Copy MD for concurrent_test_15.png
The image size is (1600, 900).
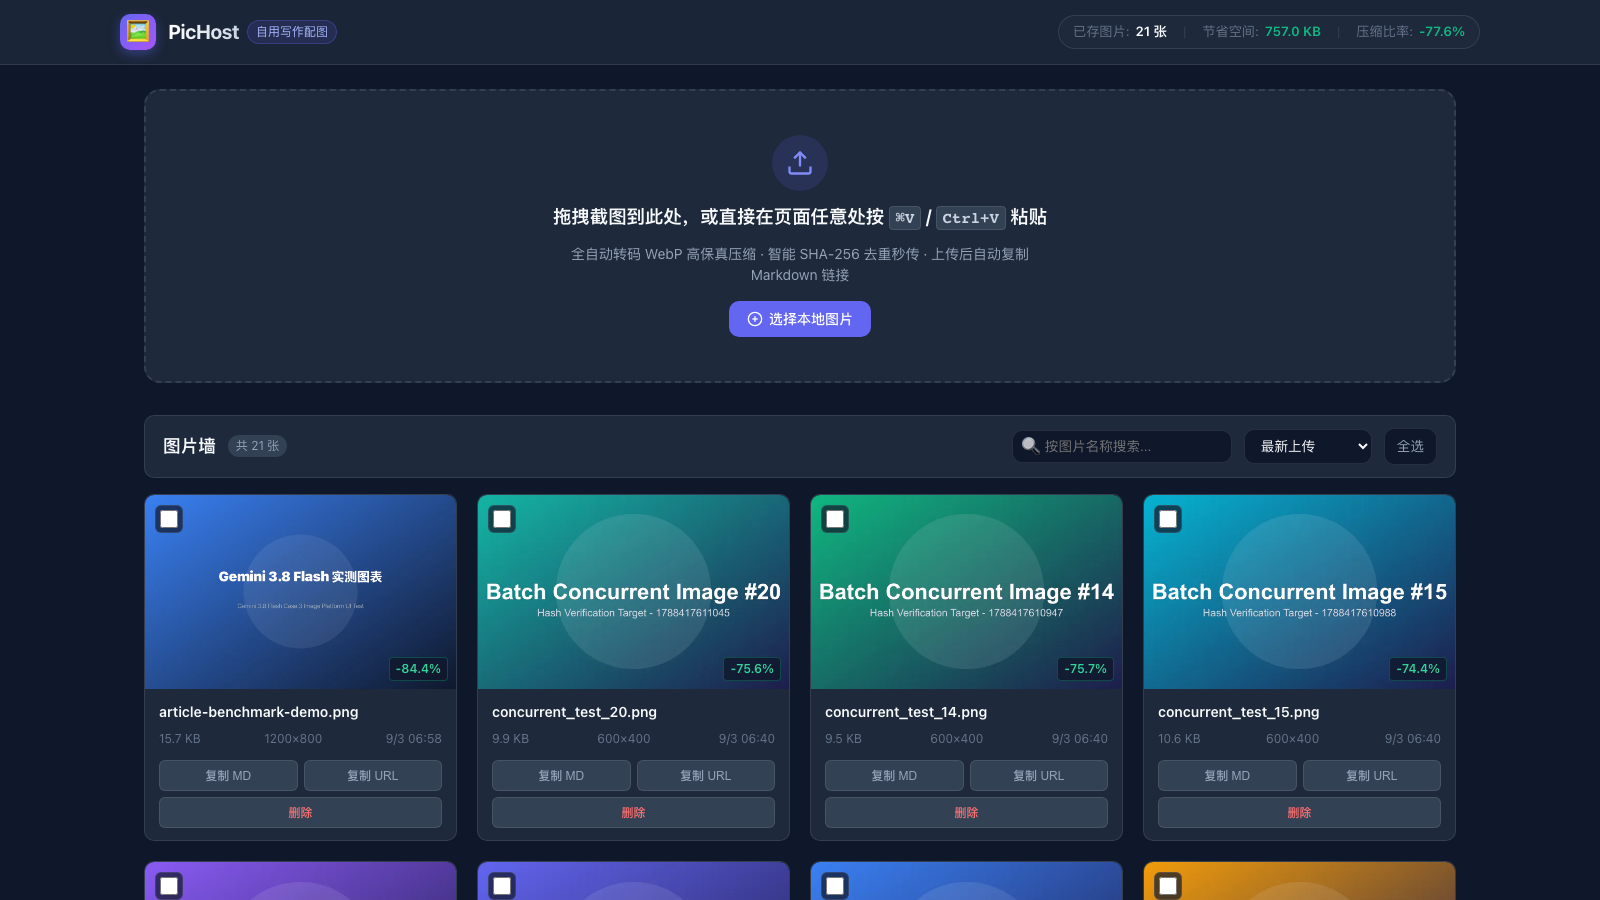click(x=1227, y=775)
